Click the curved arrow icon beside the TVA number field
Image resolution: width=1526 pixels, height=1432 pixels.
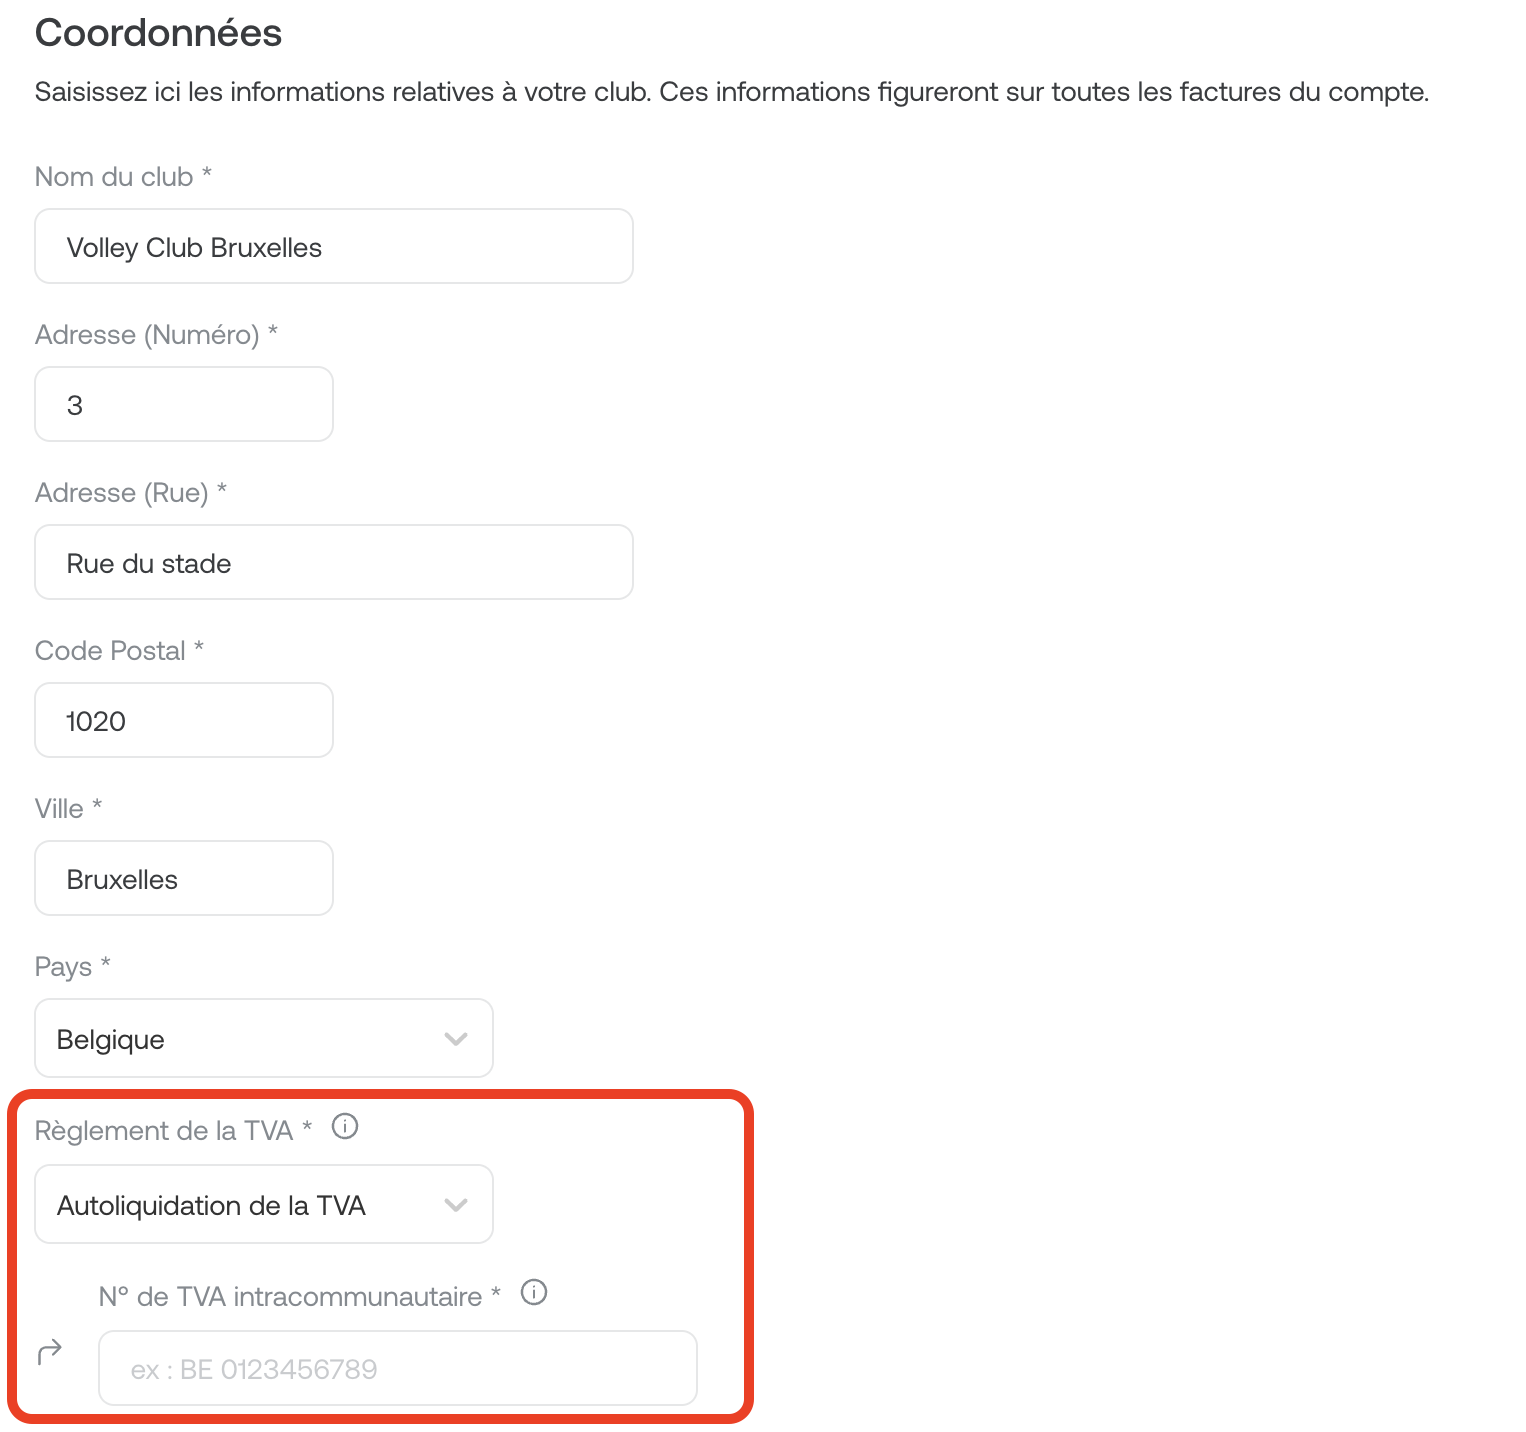(x=50, y=1352)
